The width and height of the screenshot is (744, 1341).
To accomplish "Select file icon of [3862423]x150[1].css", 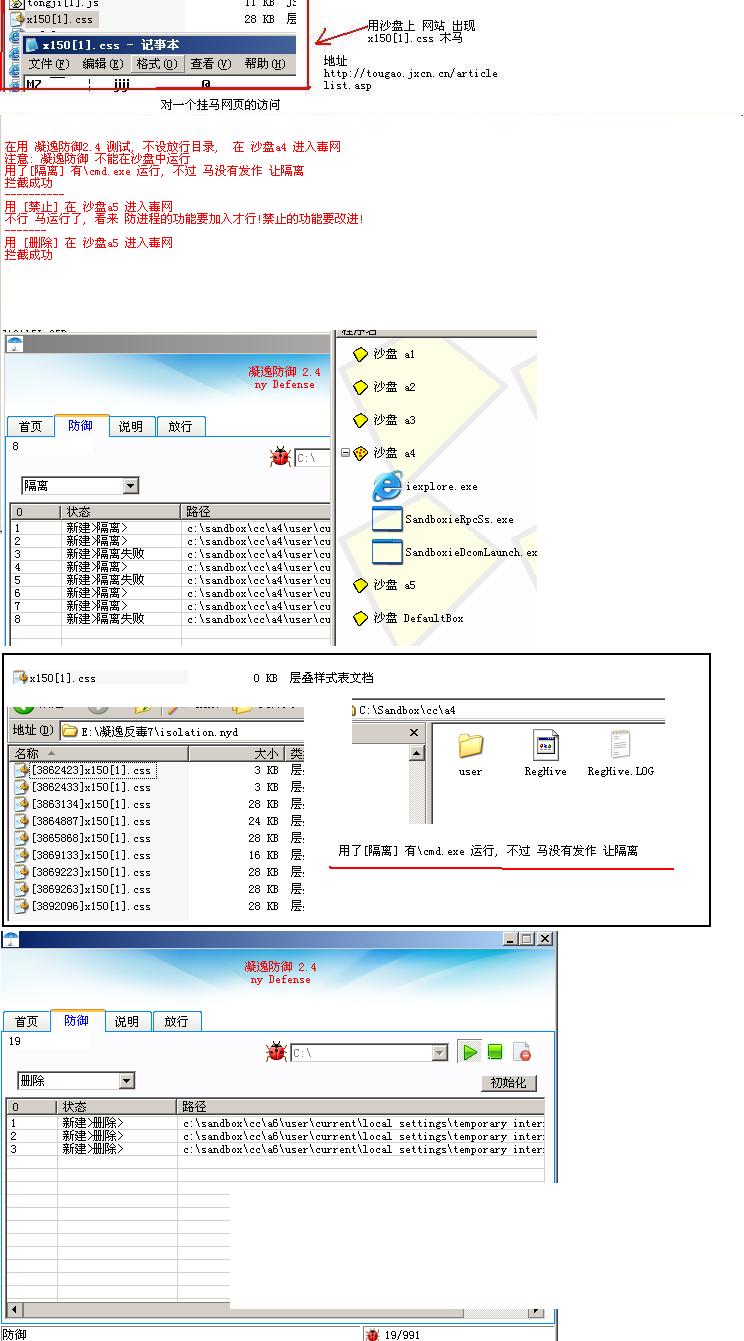I will pyautogui.click(x=22, y=770).
